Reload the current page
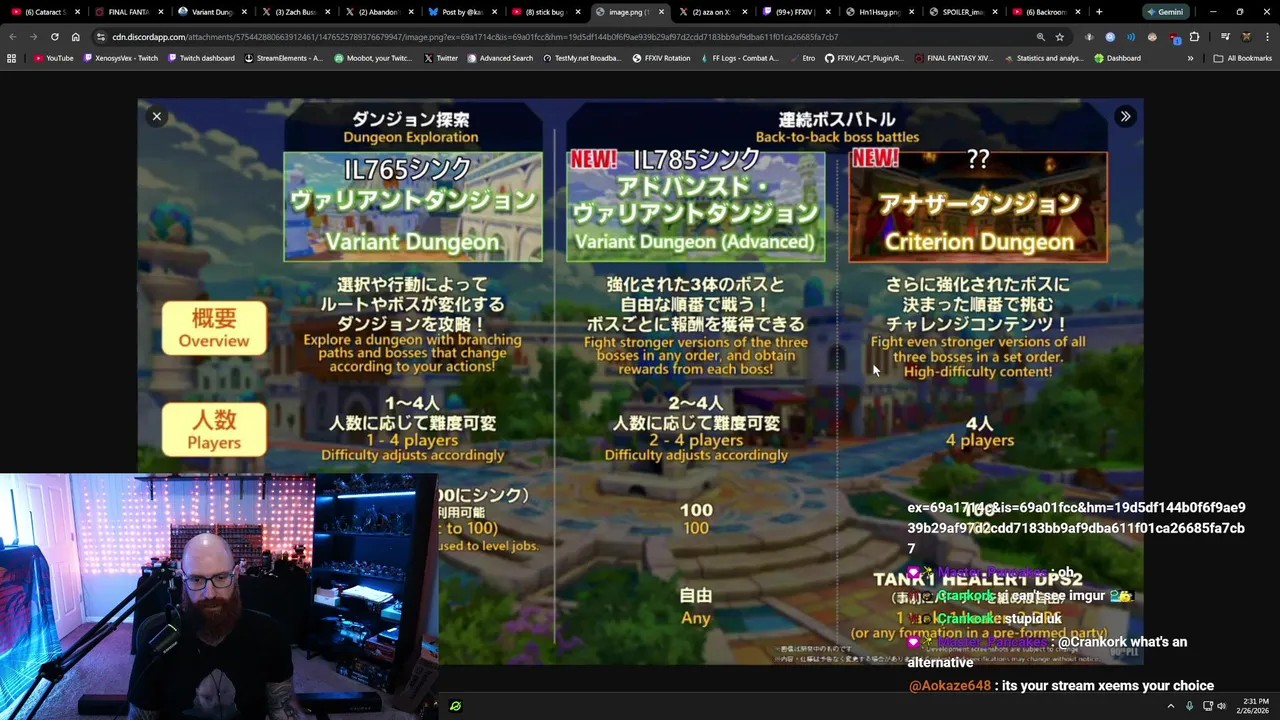The width and height of the screenshot is (1280, 720). 54,37
